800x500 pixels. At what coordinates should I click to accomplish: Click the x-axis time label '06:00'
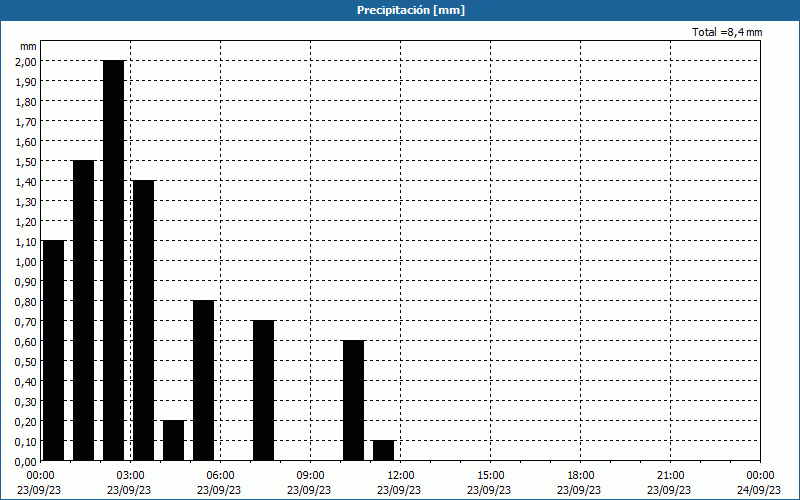220,476
